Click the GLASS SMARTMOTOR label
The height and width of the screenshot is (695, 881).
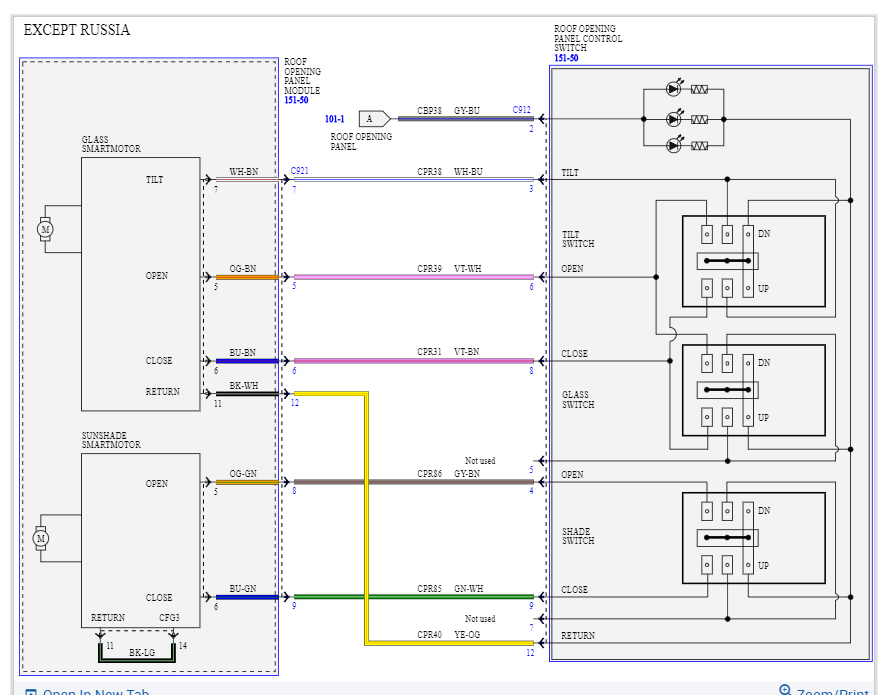tap(111, 144)
